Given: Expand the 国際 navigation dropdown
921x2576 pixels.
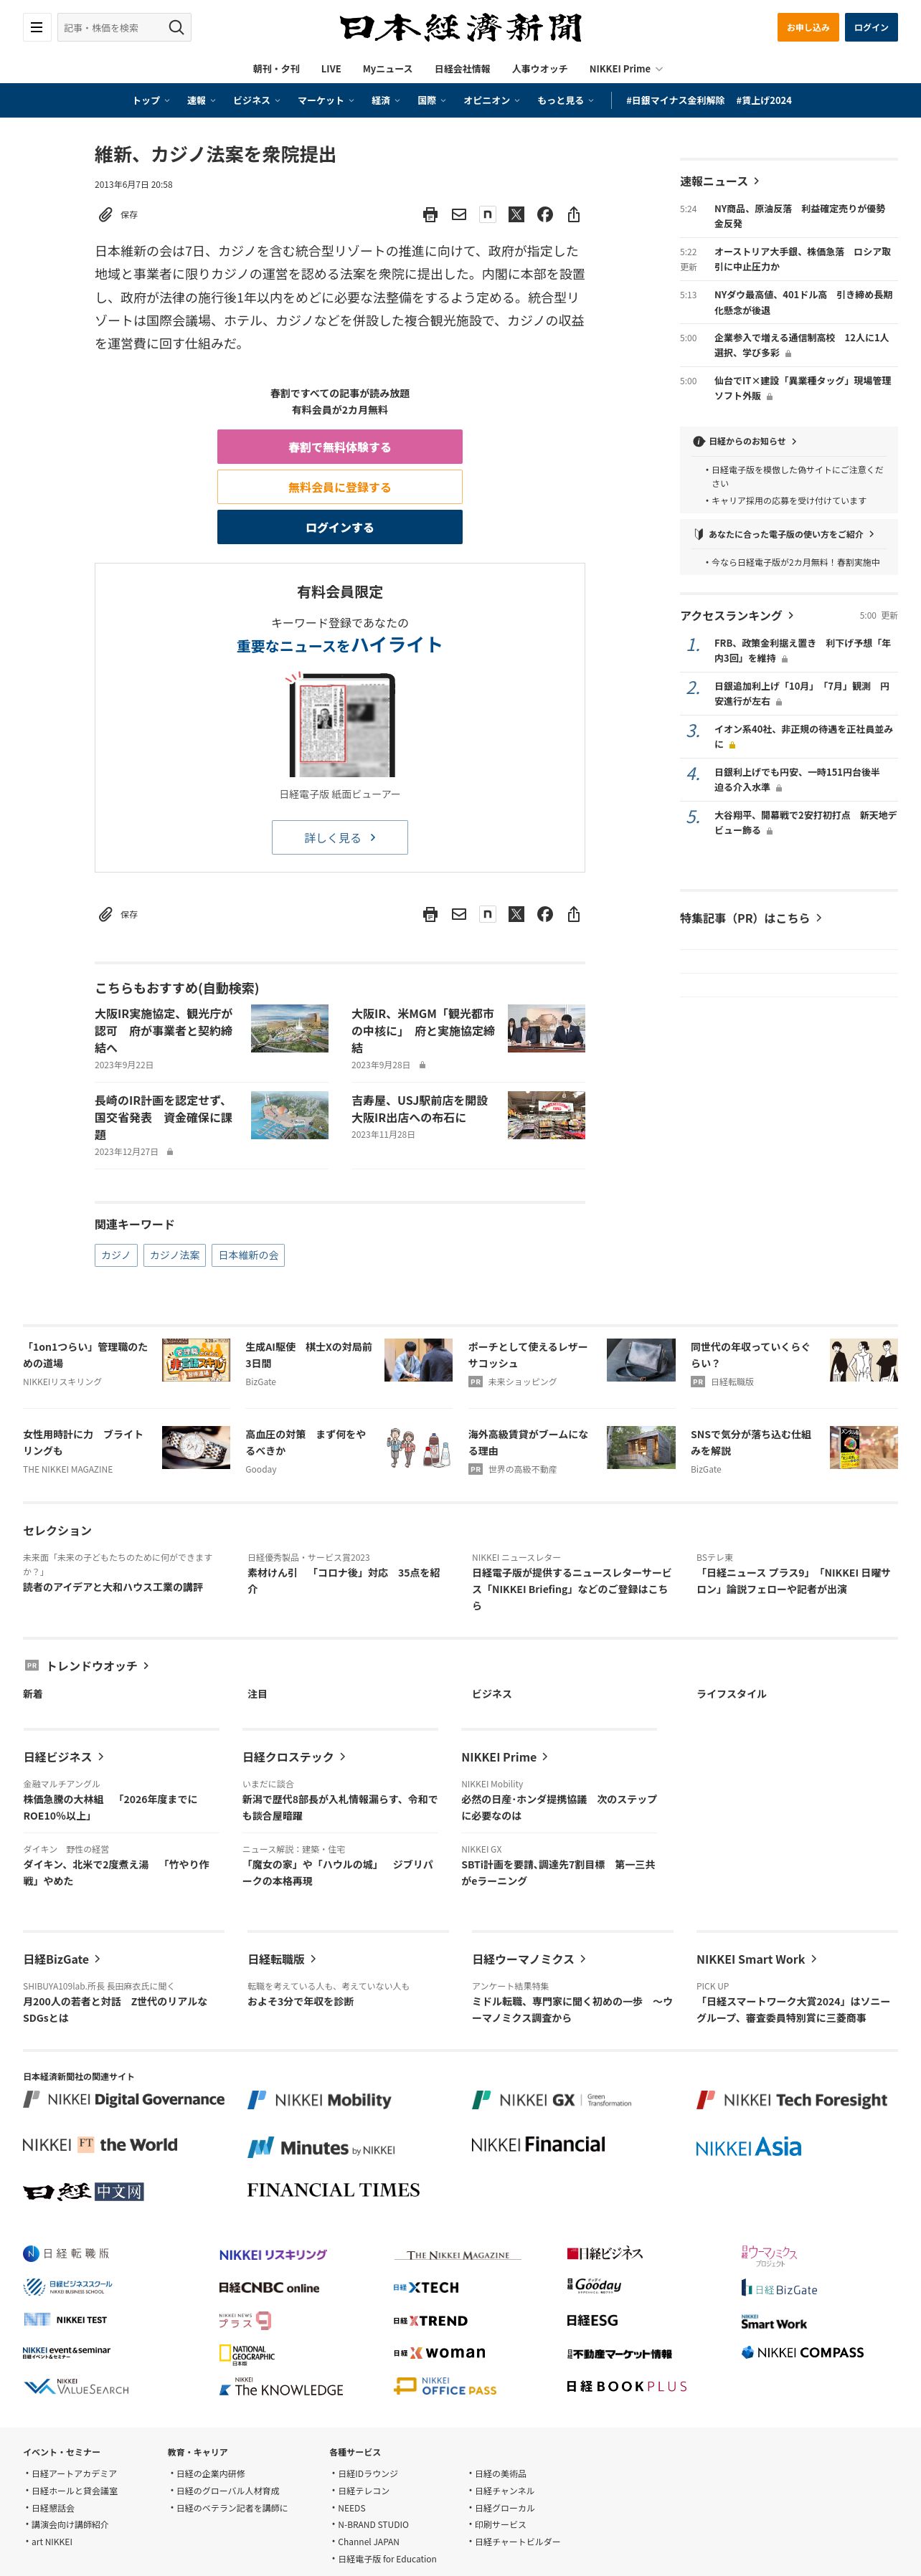Looking at the screenshot, I should [x=432, y=100].
